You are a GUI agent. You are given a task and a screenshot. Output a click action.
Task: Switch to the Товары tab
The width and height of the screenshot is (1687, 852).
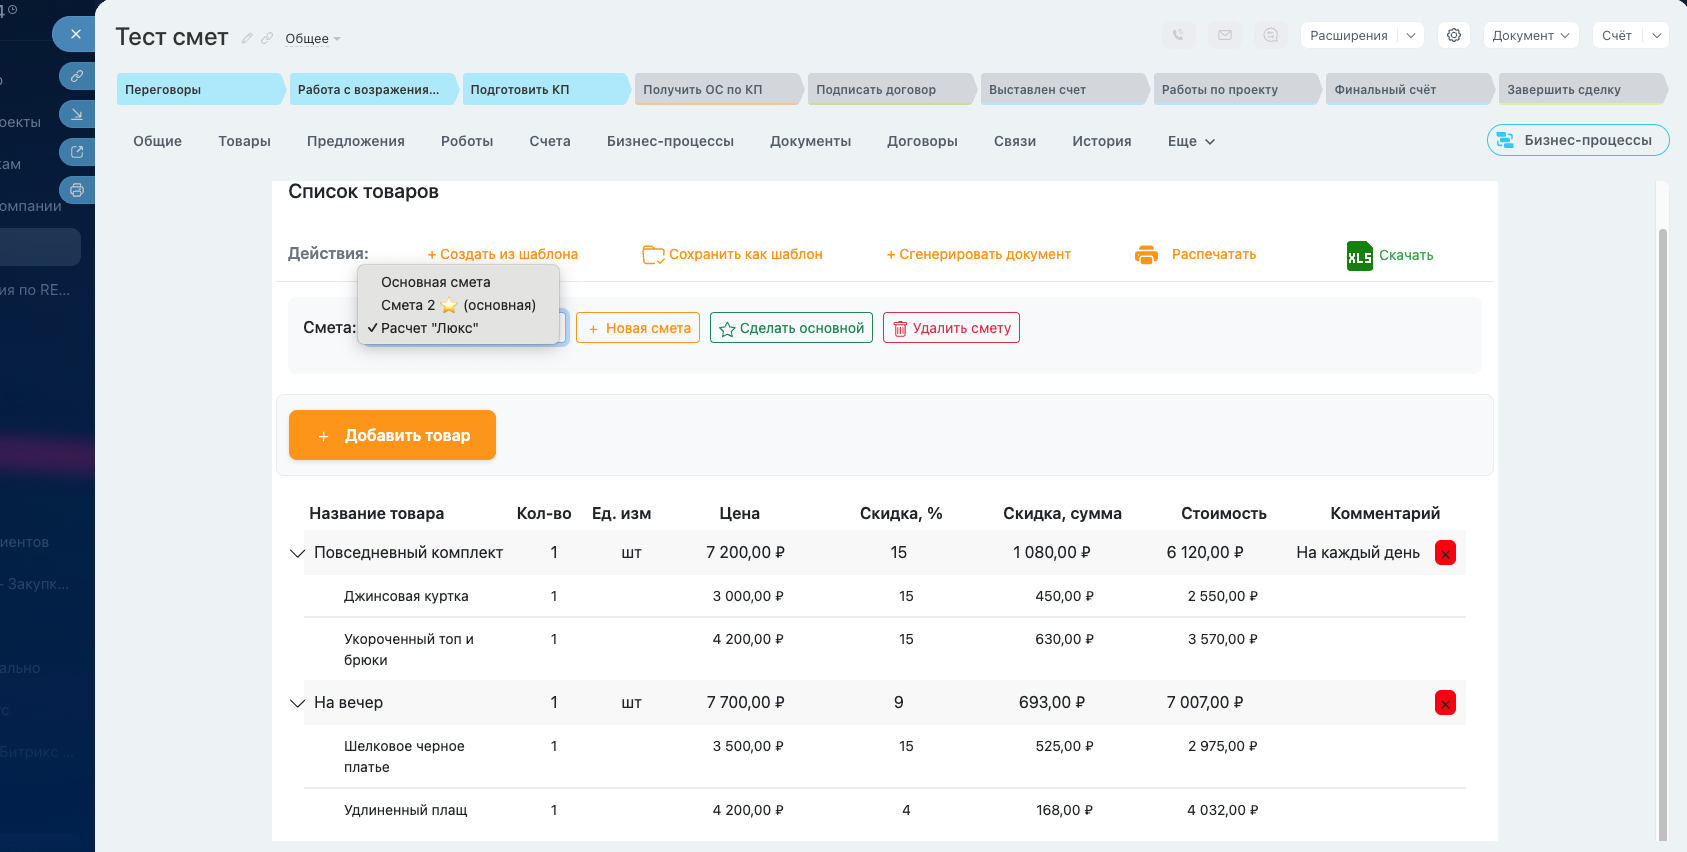pos(244,141)
